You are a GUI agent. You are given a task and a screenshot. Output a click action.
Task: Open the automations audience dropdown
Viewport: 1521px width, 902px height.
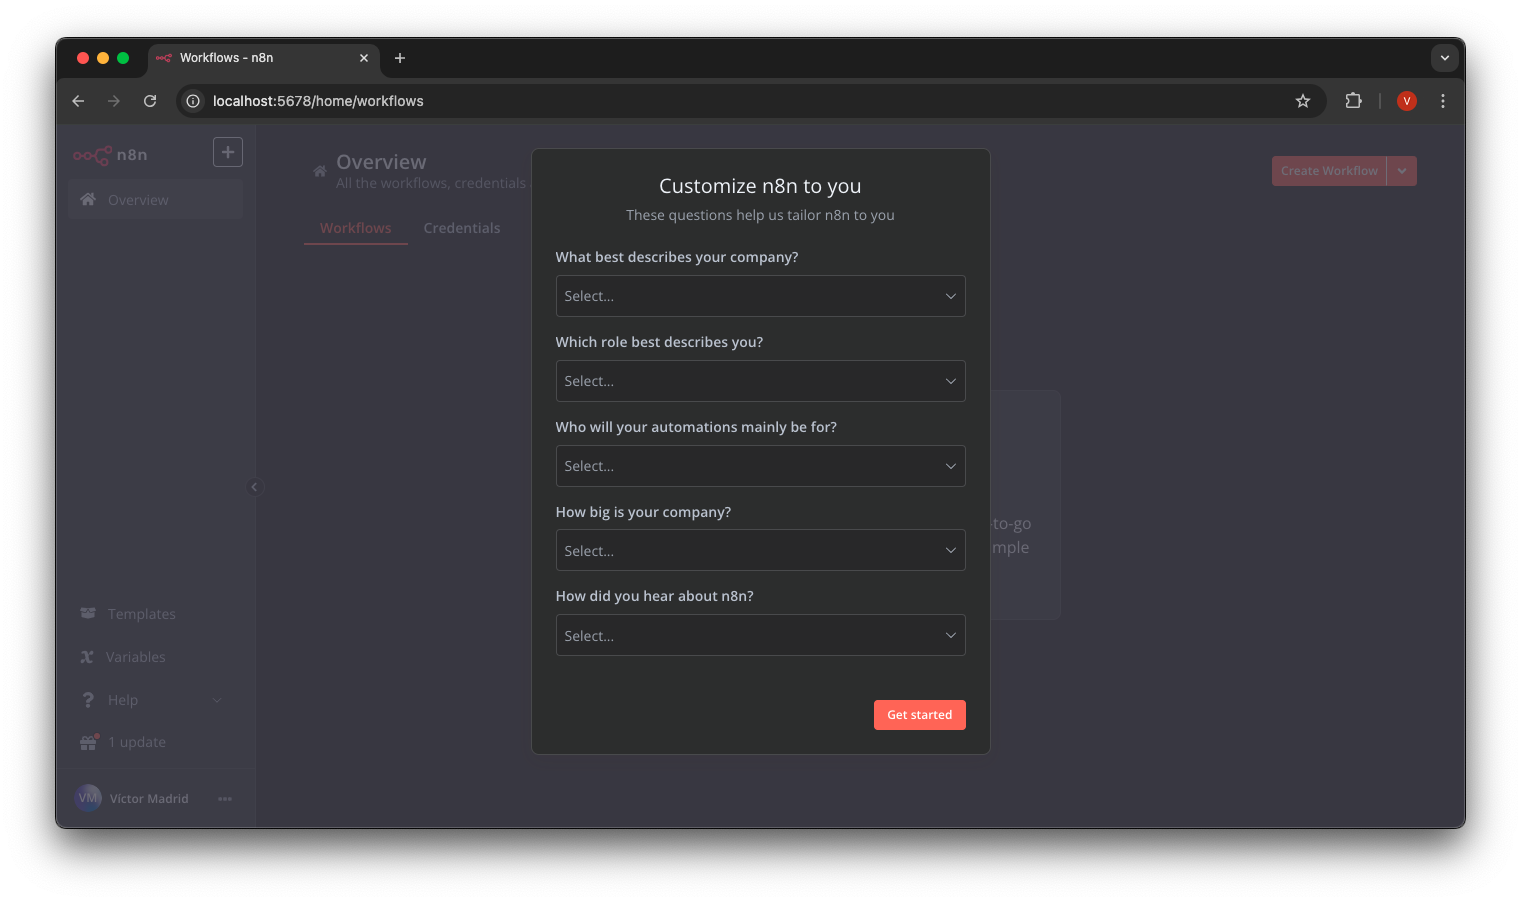(x=760, y=466)
